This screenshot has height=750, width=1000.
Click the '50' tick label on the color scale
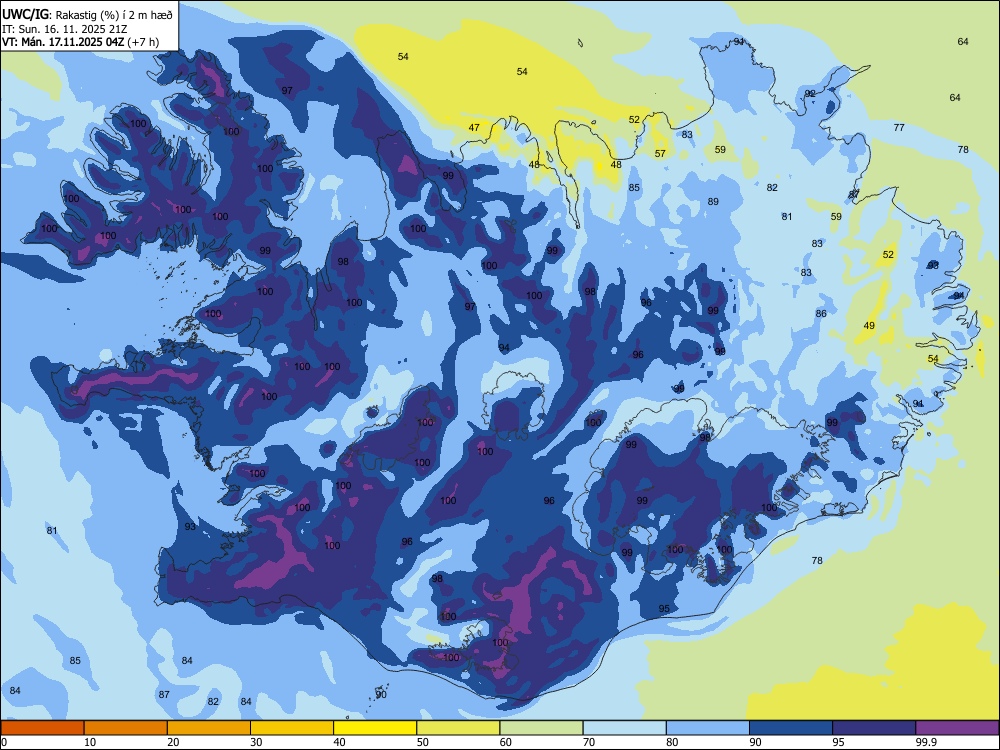pyautogui.click(x=422, y=742)
